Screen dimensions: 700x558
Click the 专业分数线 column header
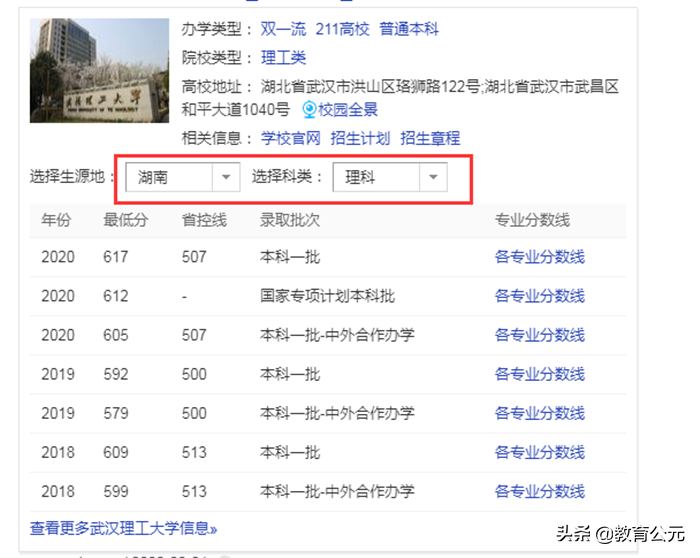(533, 220)
